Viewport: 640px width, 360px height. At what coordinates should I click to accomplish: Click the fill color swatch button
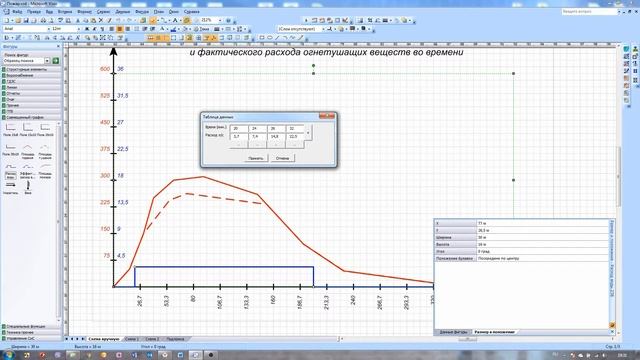(x=185, y=29)
